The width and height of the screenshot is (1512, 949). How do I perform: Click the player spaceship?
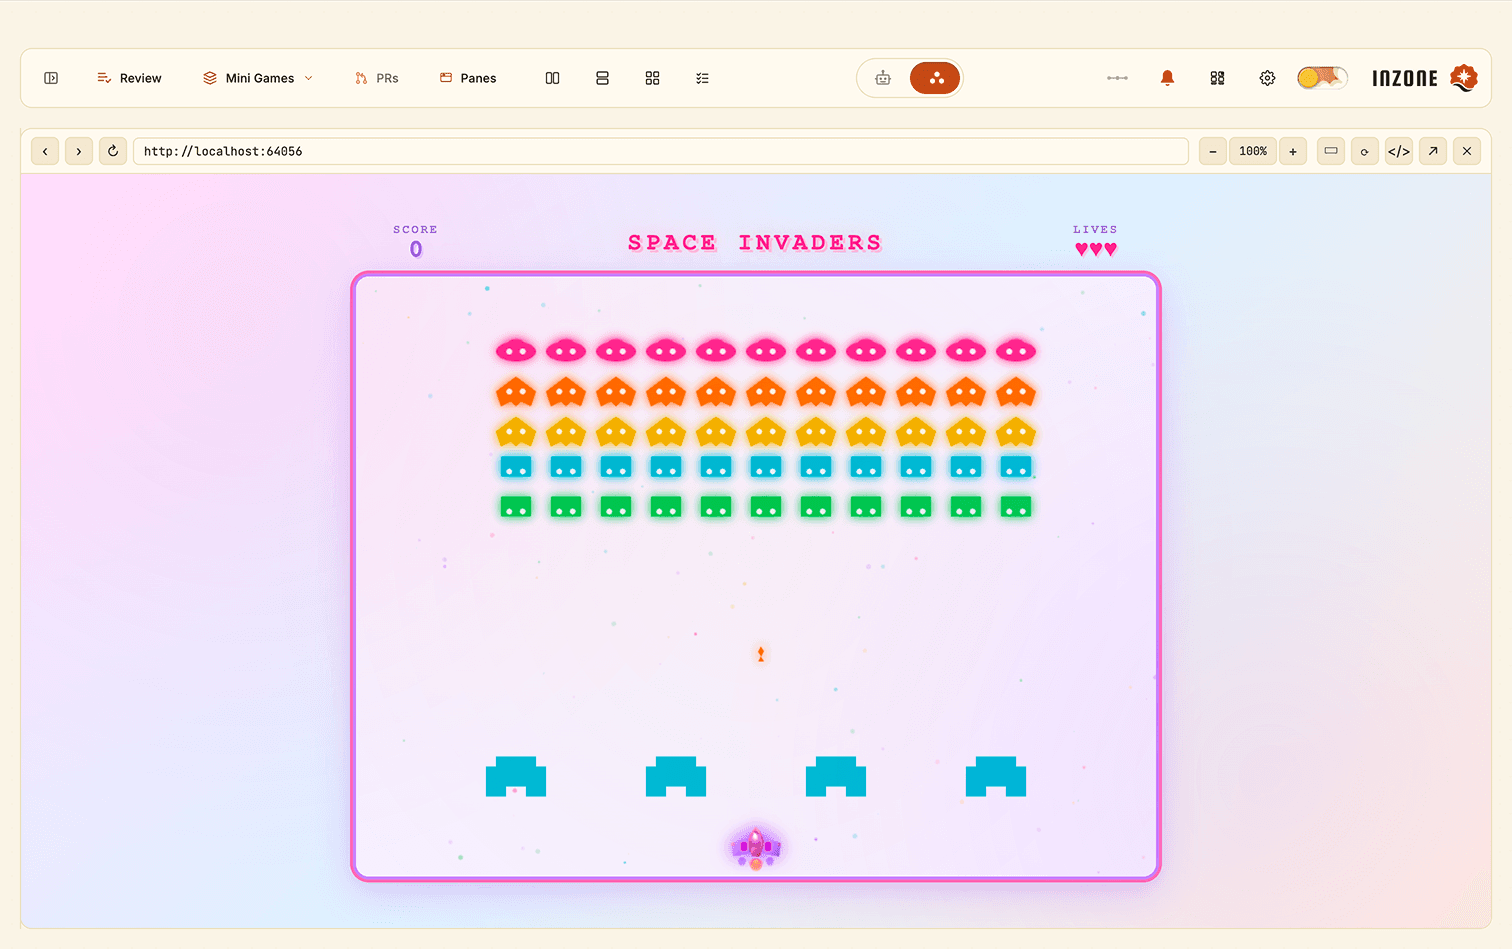[x=756, y=848]
